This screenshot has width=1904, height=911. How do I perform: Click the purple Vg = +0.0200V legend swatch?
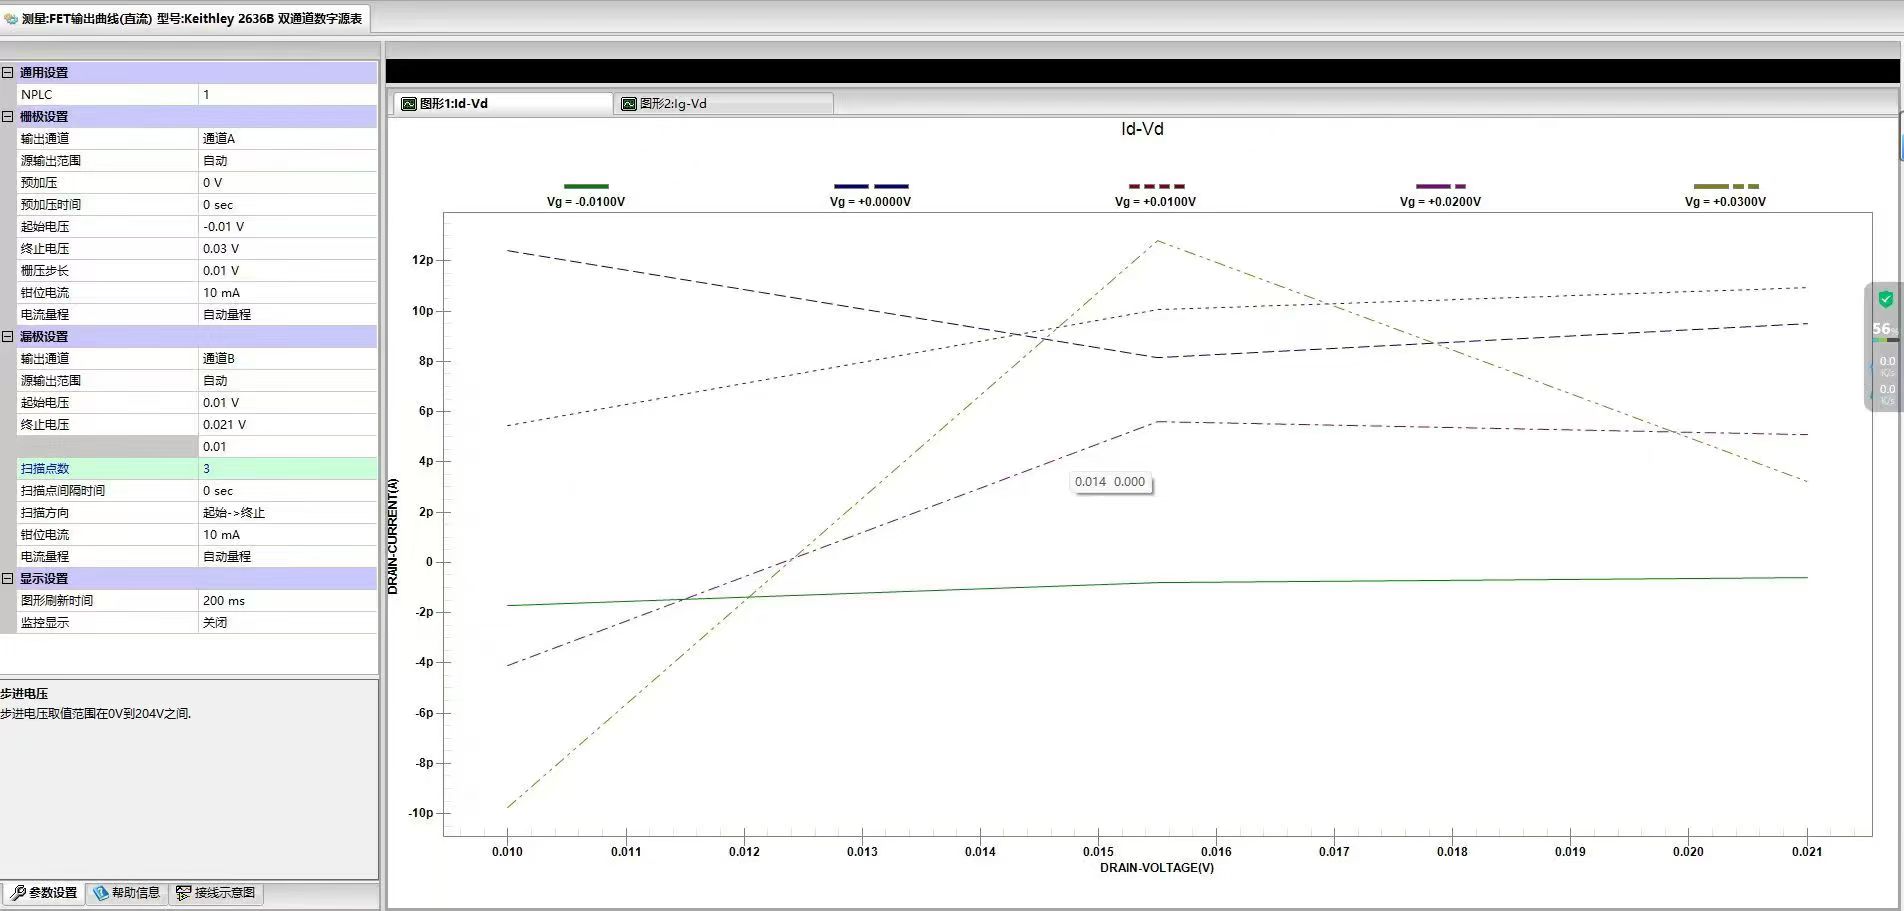click(1440, 186)
